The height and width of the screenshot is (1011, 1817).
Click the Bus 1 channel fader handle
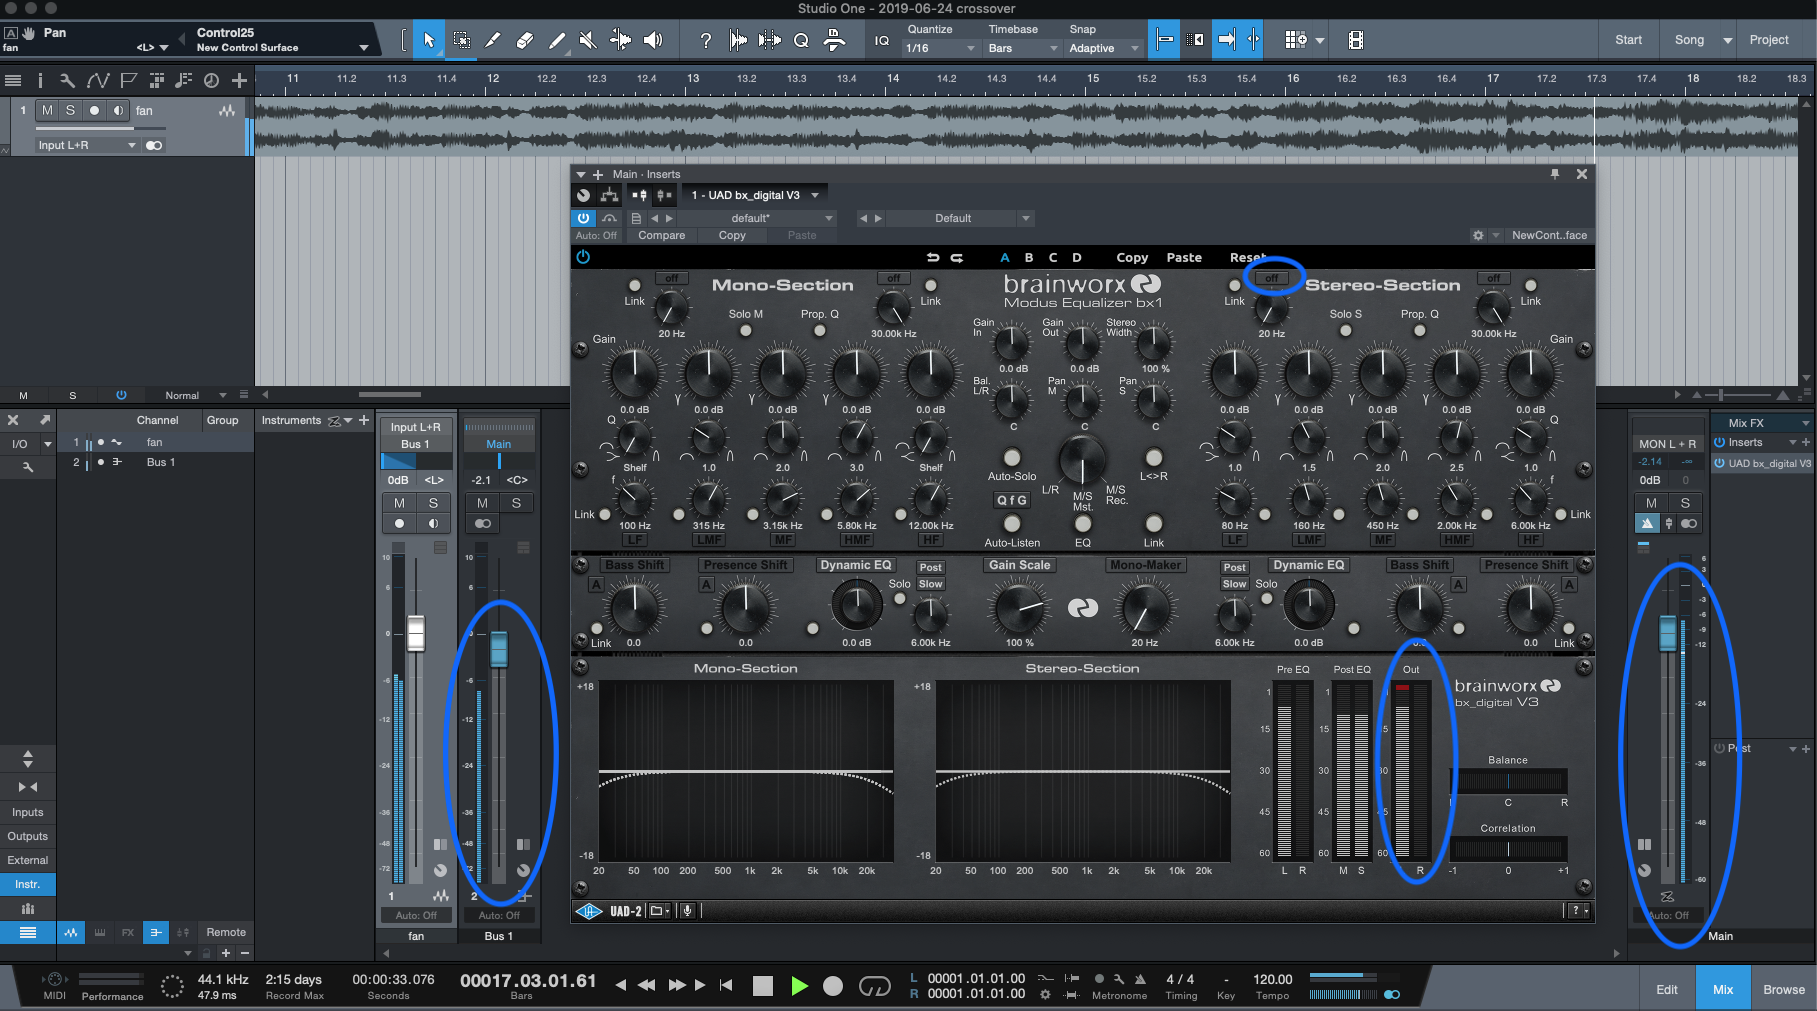tap(498, 649)
